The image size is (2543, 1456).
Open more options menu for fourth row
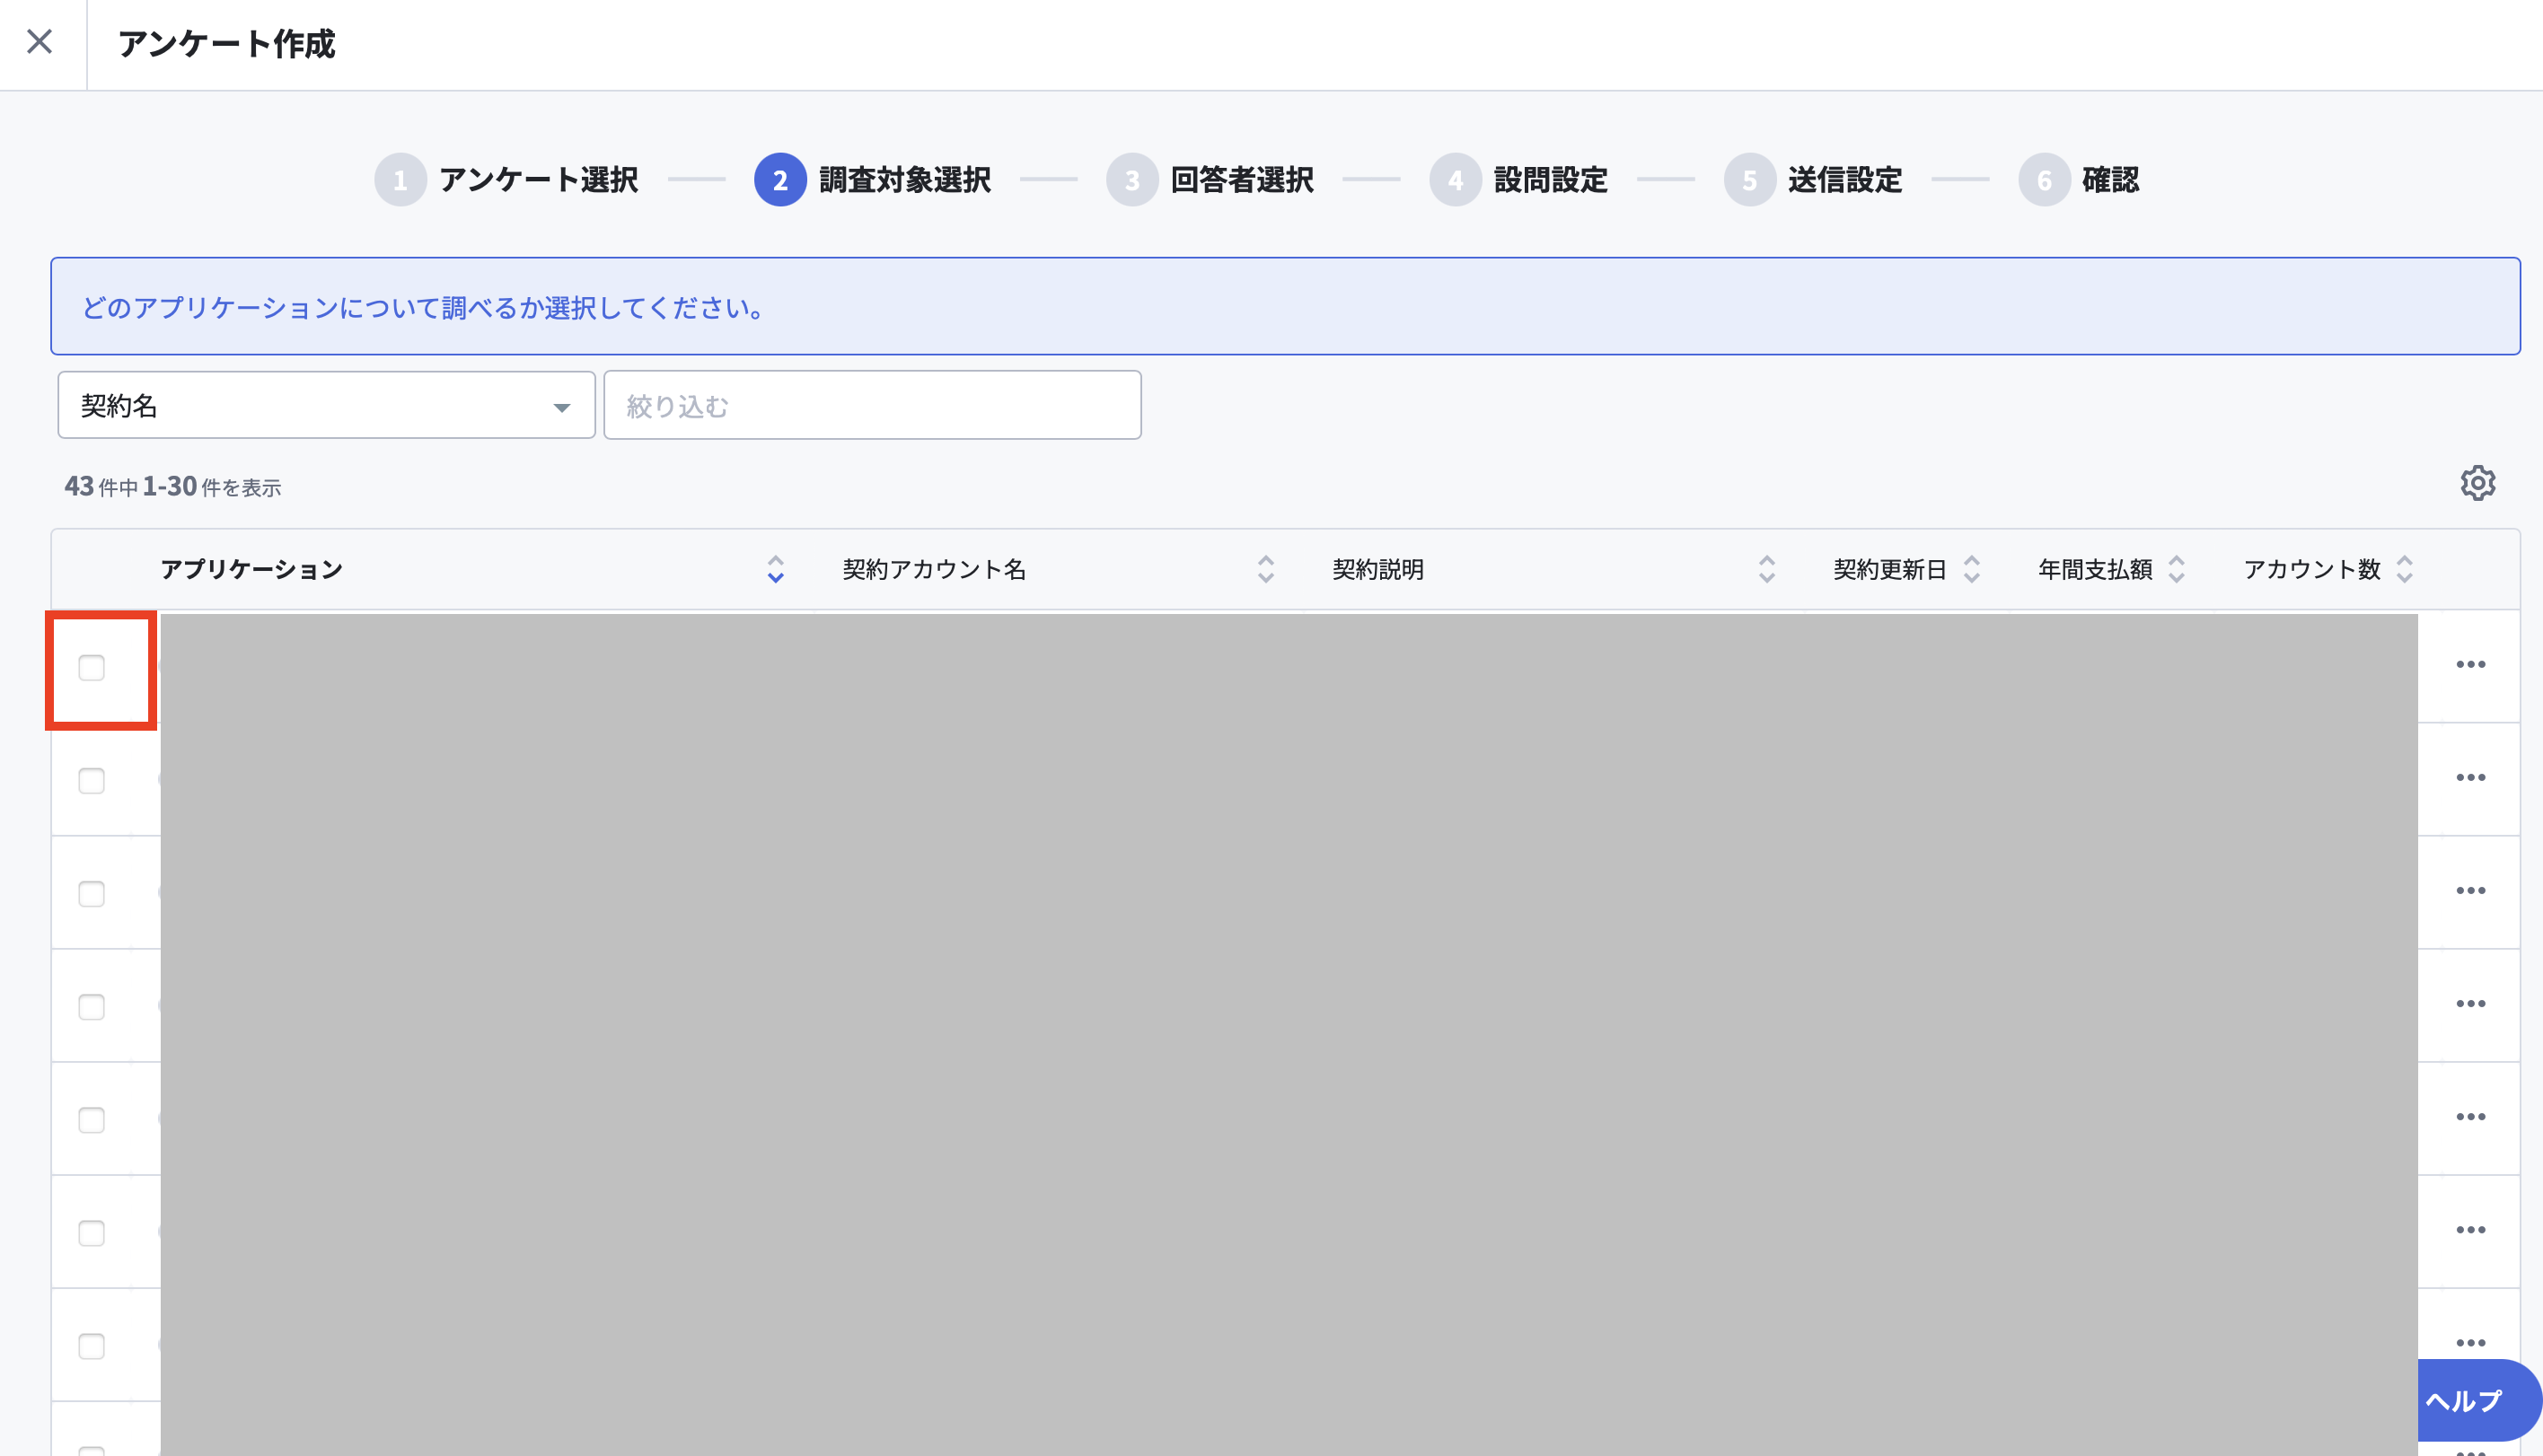pos(2470,1004)
